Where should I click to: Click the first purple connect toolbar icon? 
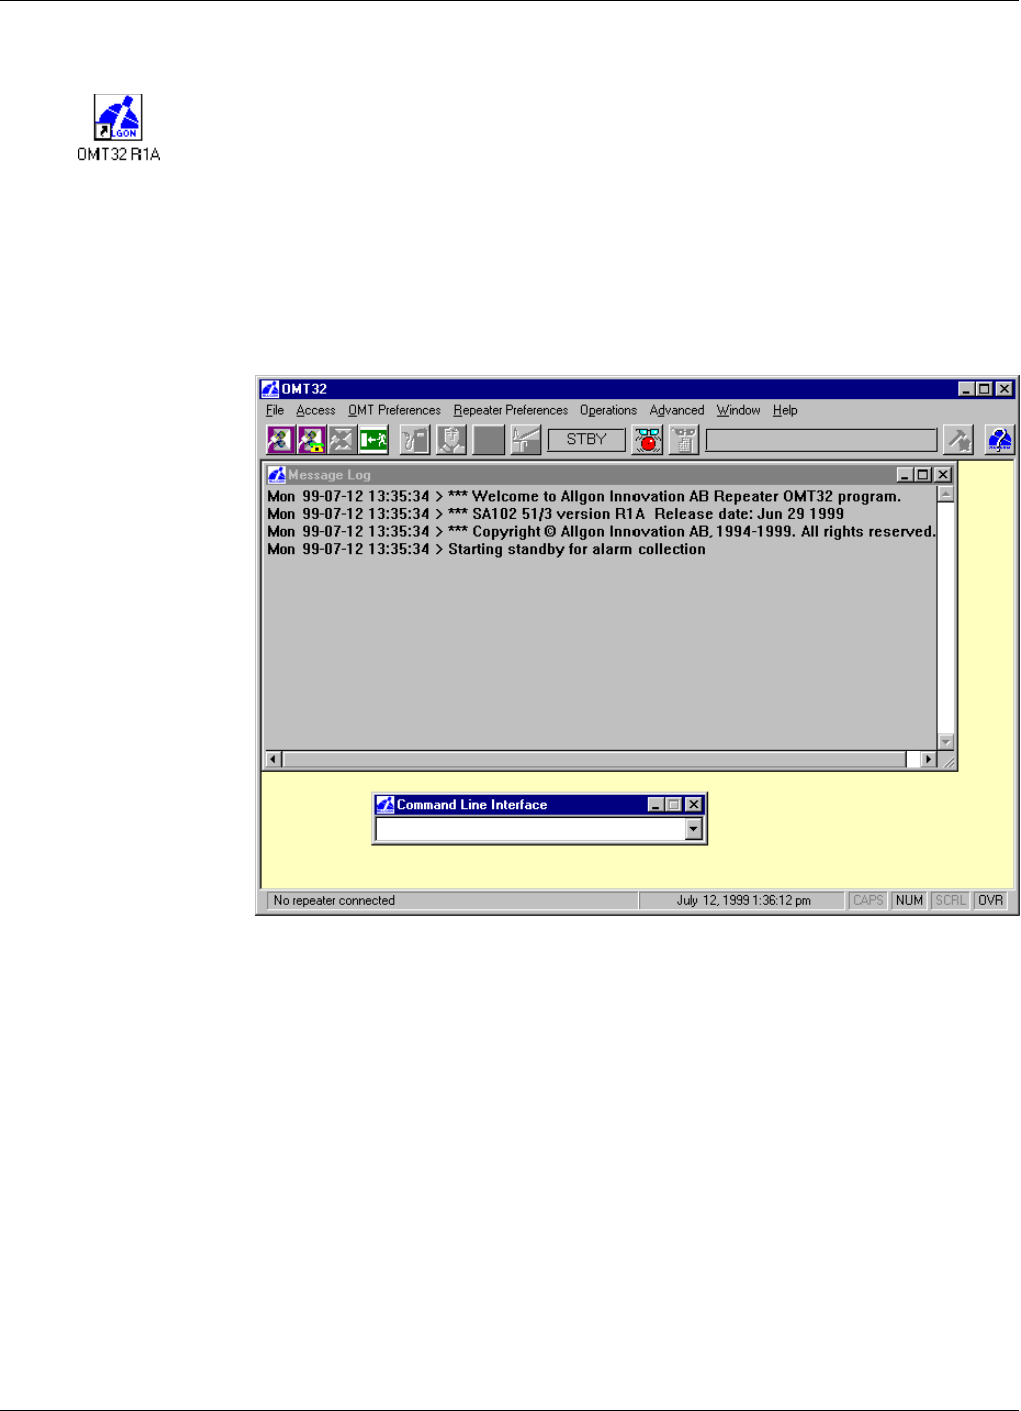pos(281,439)
